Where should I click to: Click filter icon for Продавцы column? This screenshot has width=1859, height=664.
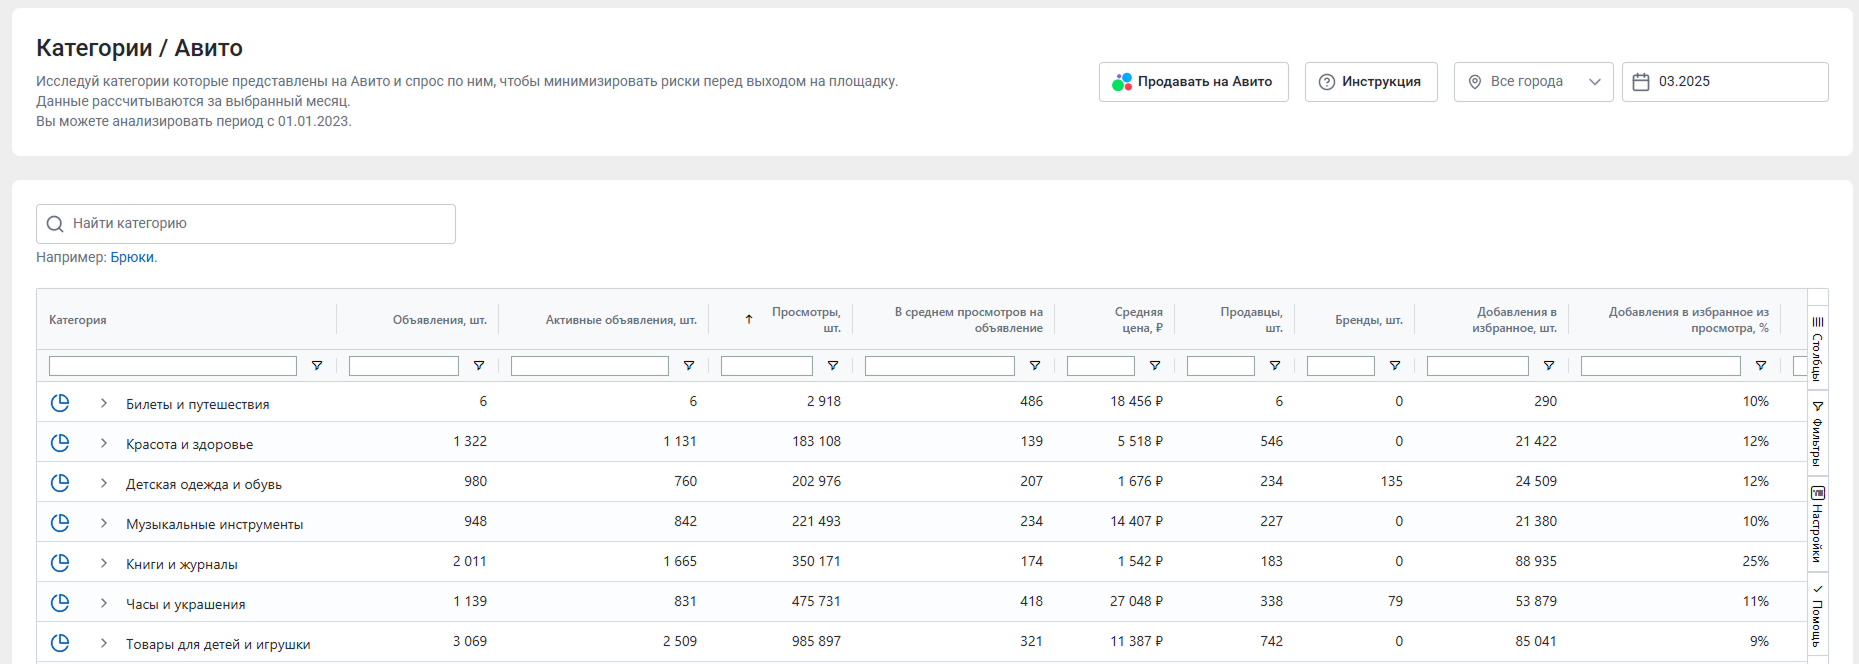[1275, 366]
